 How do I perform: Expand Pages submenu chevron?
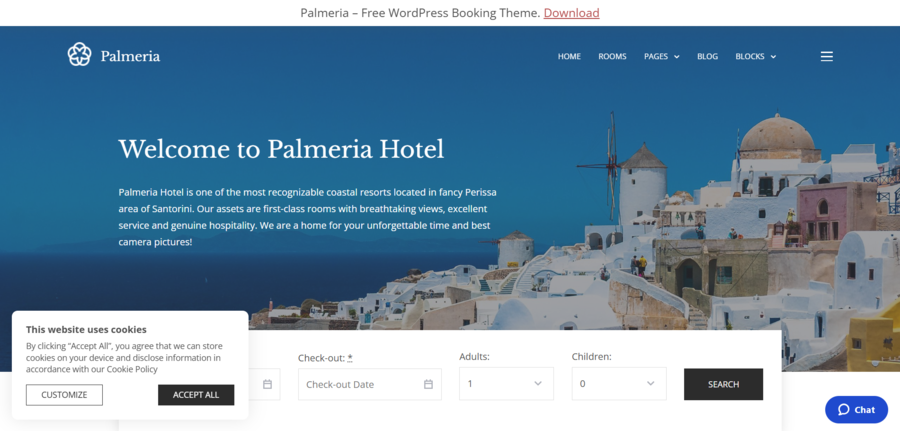point(677,57)
